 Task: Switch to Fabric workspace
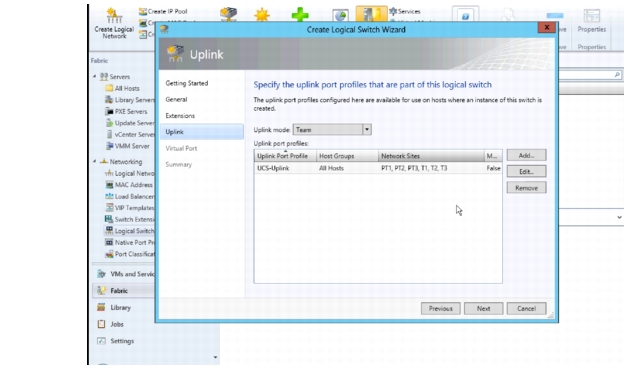coord(124,291)
